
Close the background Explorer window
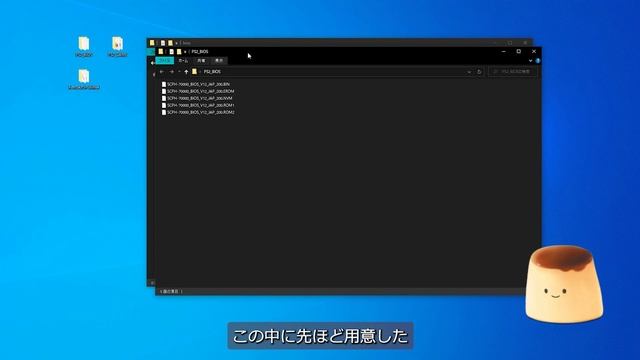(x=525, y=42)
